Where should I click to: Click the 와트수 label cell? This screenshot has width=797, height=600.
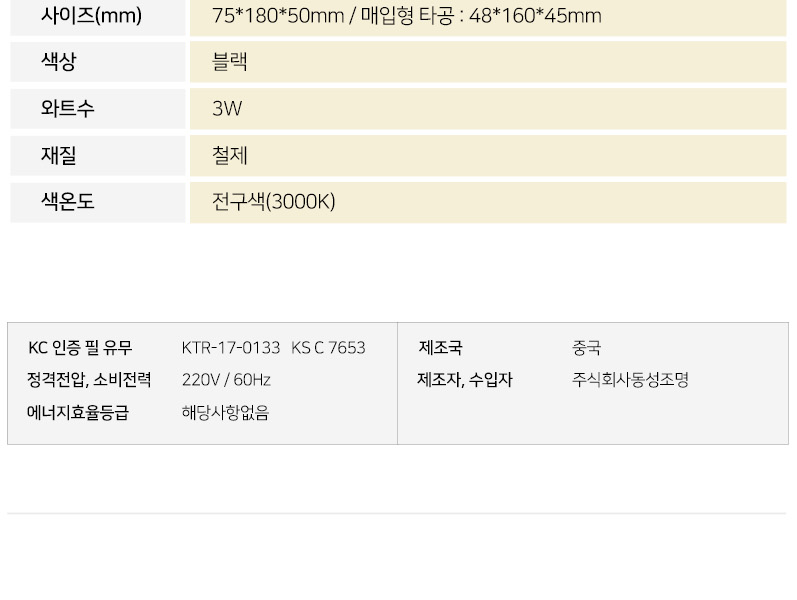(x=98, y=109)
